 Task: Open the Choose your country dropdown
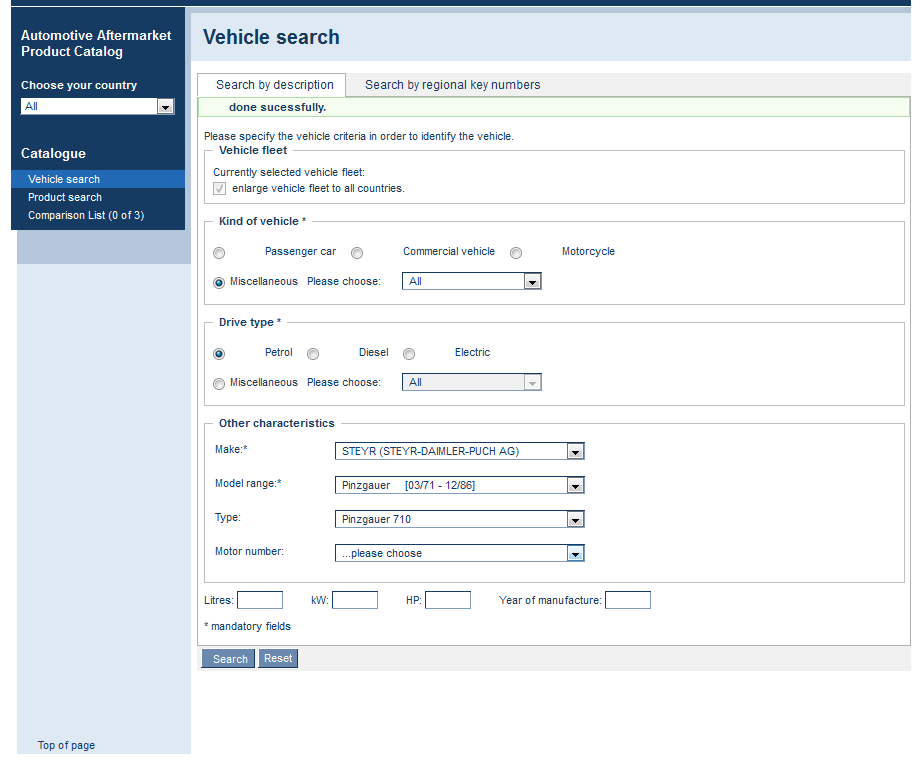coord(97,106)
